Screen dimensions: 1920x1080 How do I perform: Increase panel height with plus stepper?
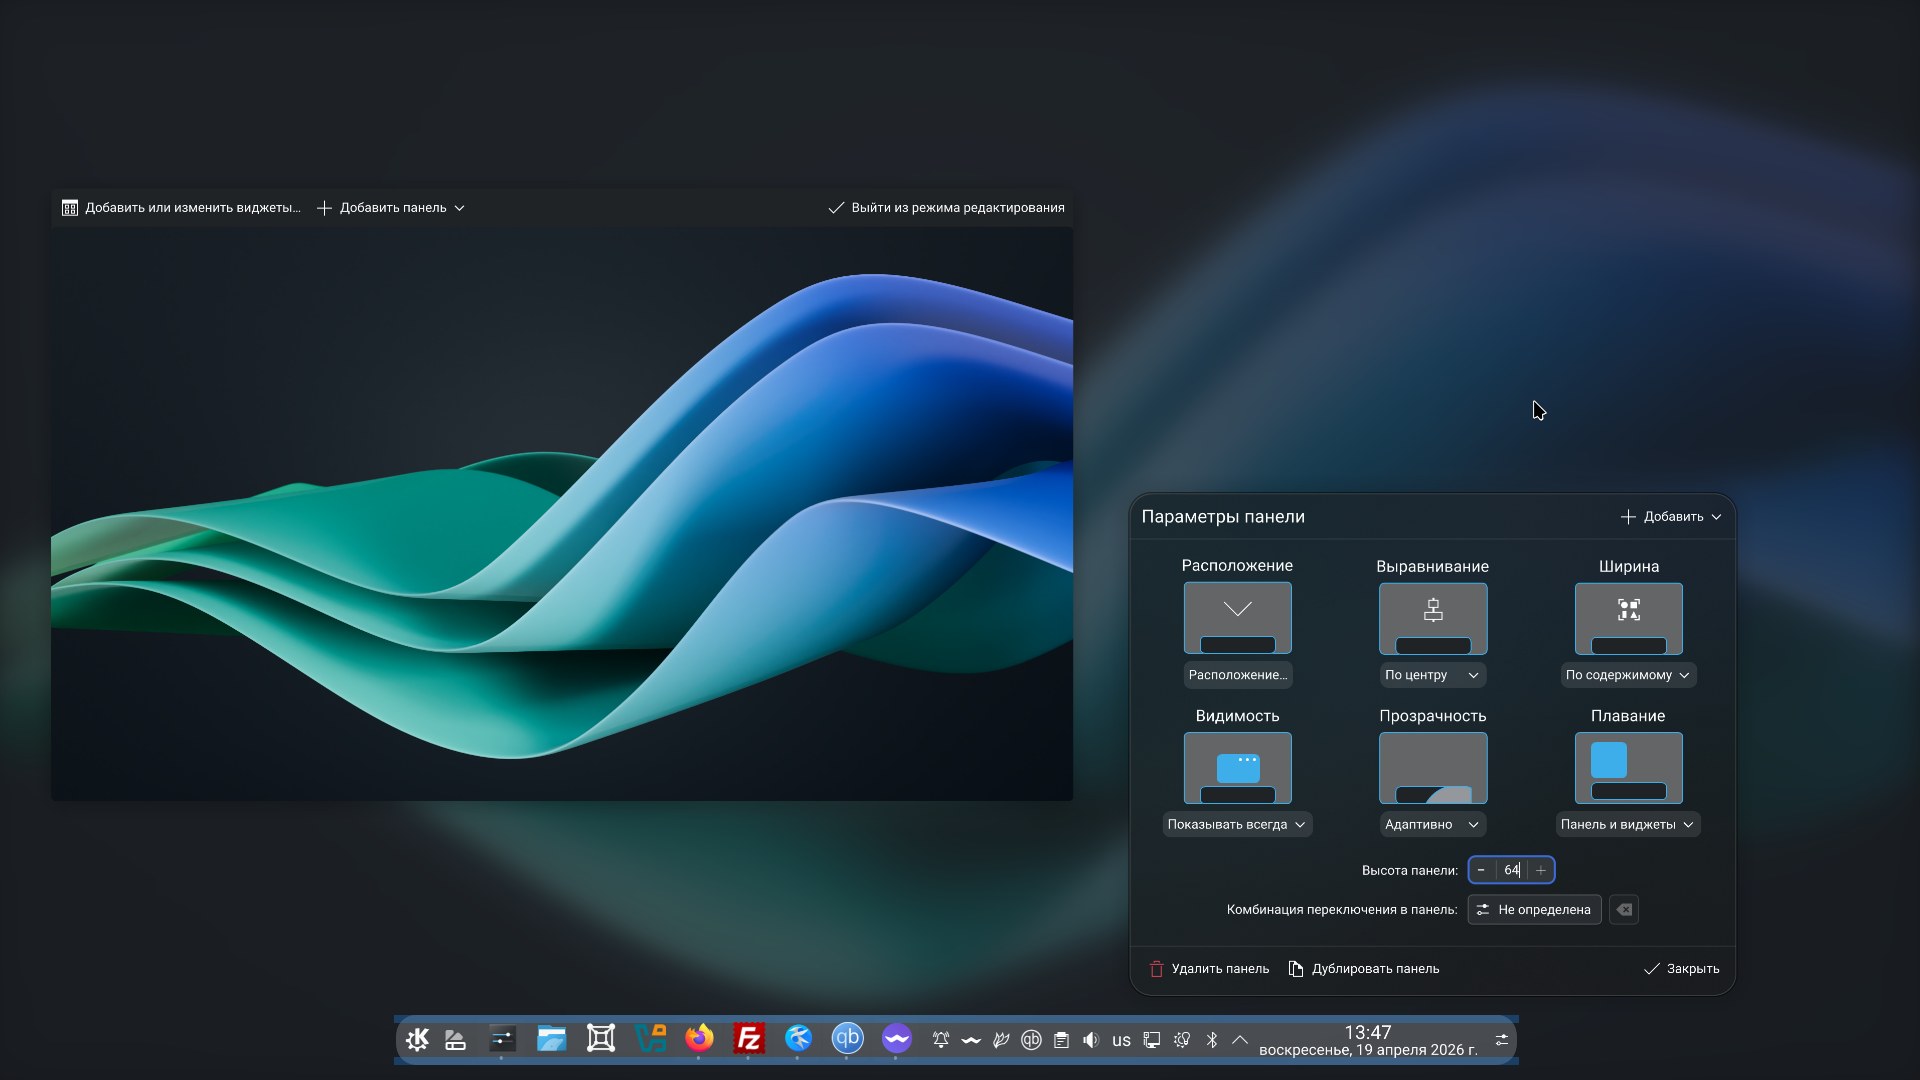(1541, 870)
